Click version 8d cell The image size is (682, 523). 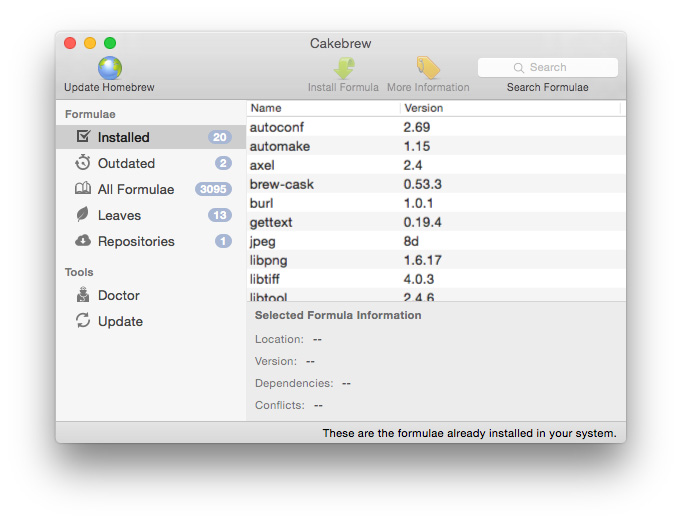click(x=411, y=241)
